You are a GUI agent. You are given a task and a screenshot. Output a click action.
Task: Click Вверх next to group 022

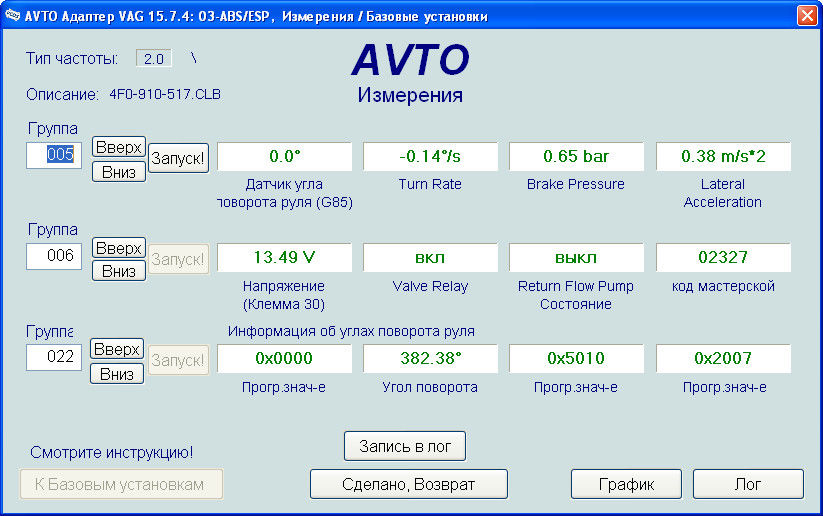pos(117,349)
